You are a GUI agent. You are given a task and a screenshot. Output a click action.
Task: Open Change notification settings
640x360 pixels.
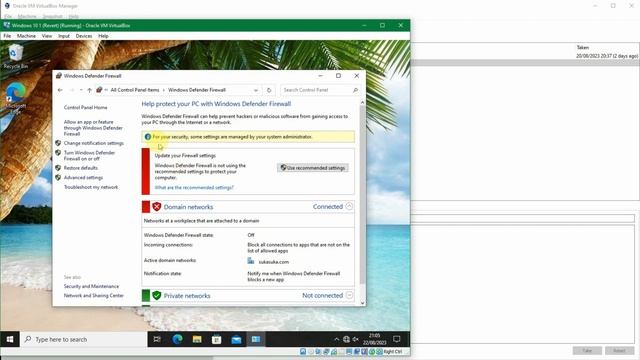[x=93, y=143]
